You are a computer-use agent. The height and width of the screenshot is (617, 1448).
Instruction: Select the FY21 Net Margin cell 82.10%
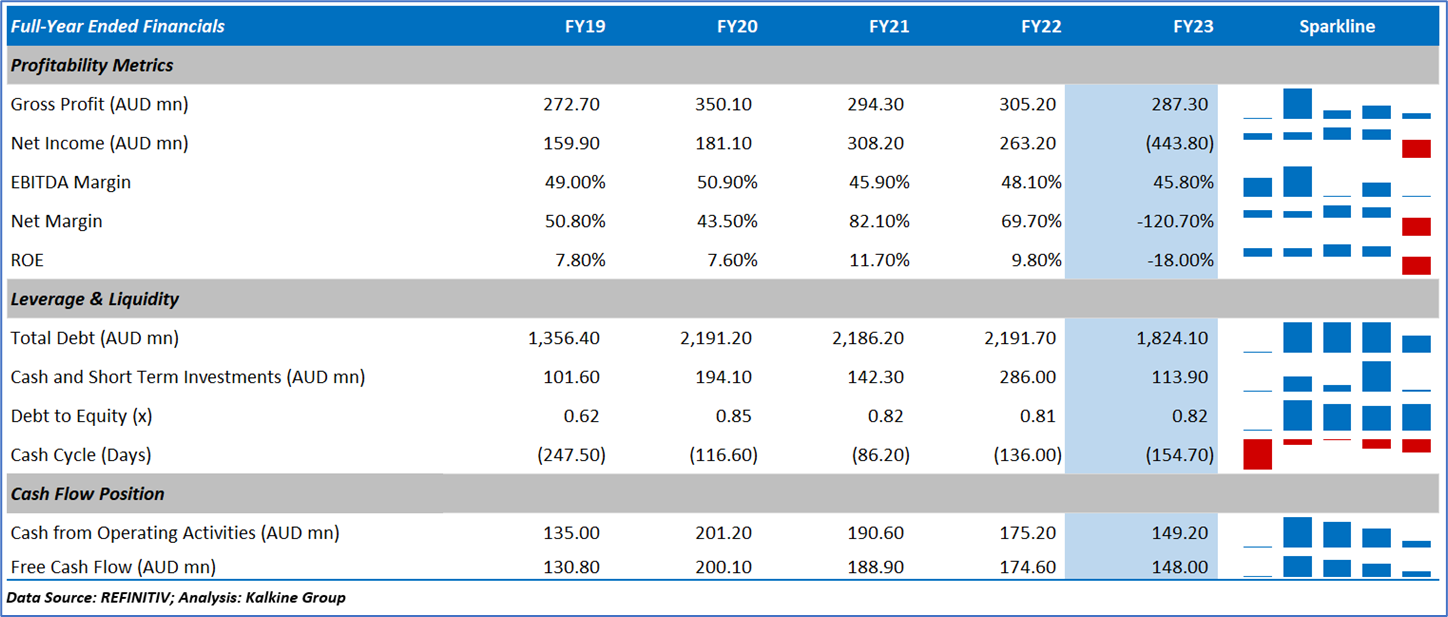pyautogui.click(x=876, y=221)
